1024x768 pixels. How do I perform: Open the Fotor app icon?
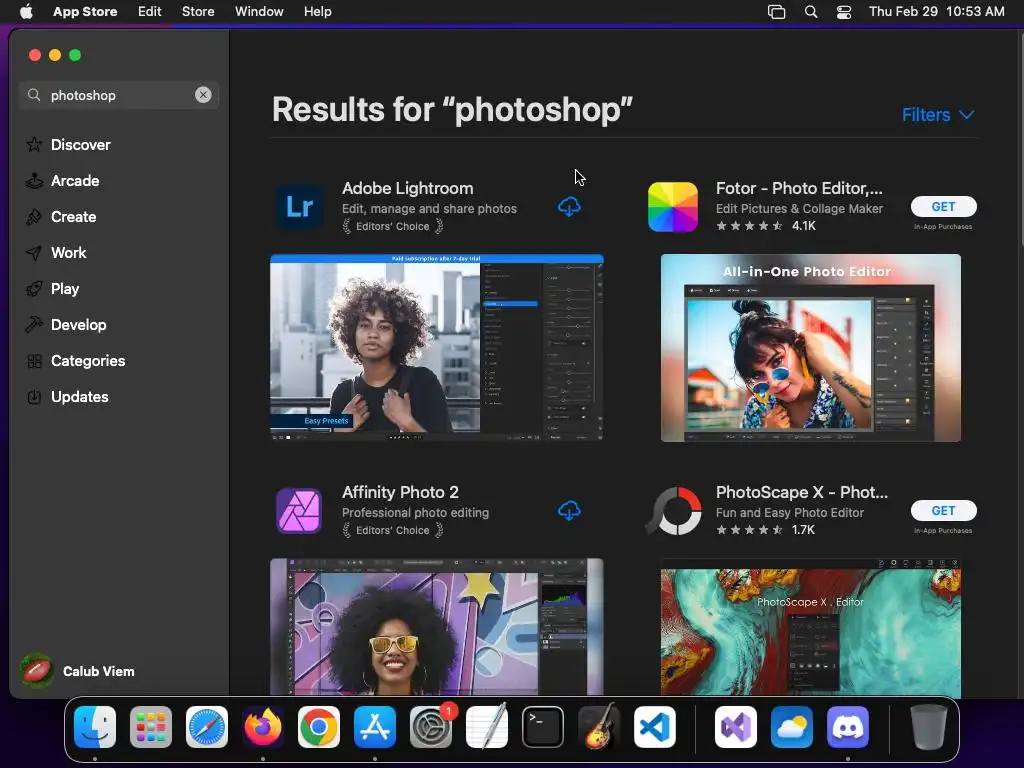673,207
